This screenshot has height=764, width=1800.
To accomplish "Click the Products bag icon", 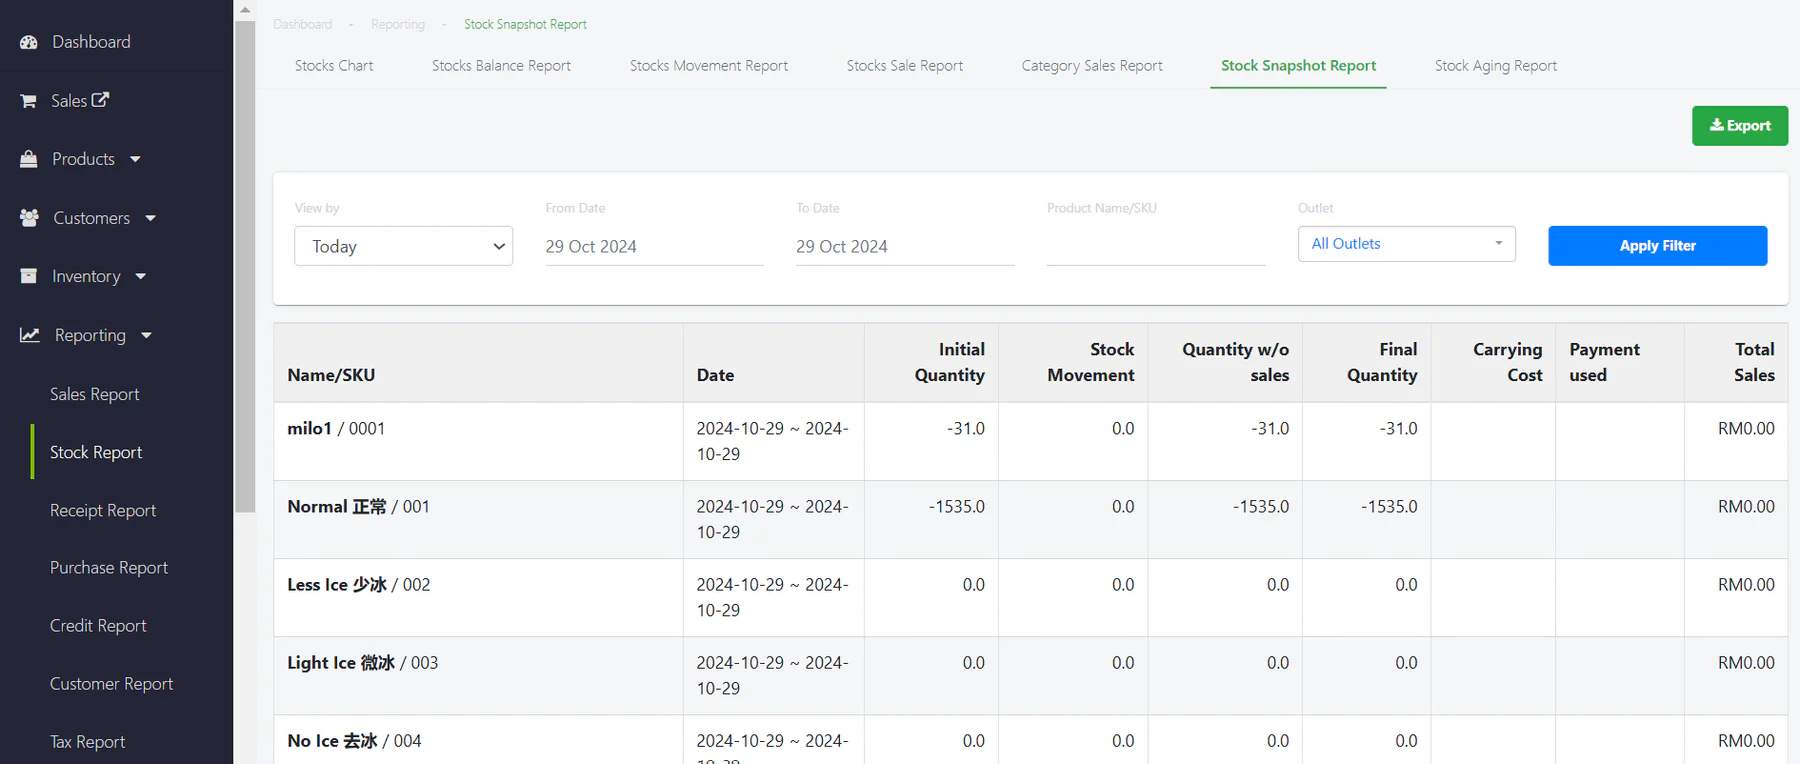I will tap(29, 159).
